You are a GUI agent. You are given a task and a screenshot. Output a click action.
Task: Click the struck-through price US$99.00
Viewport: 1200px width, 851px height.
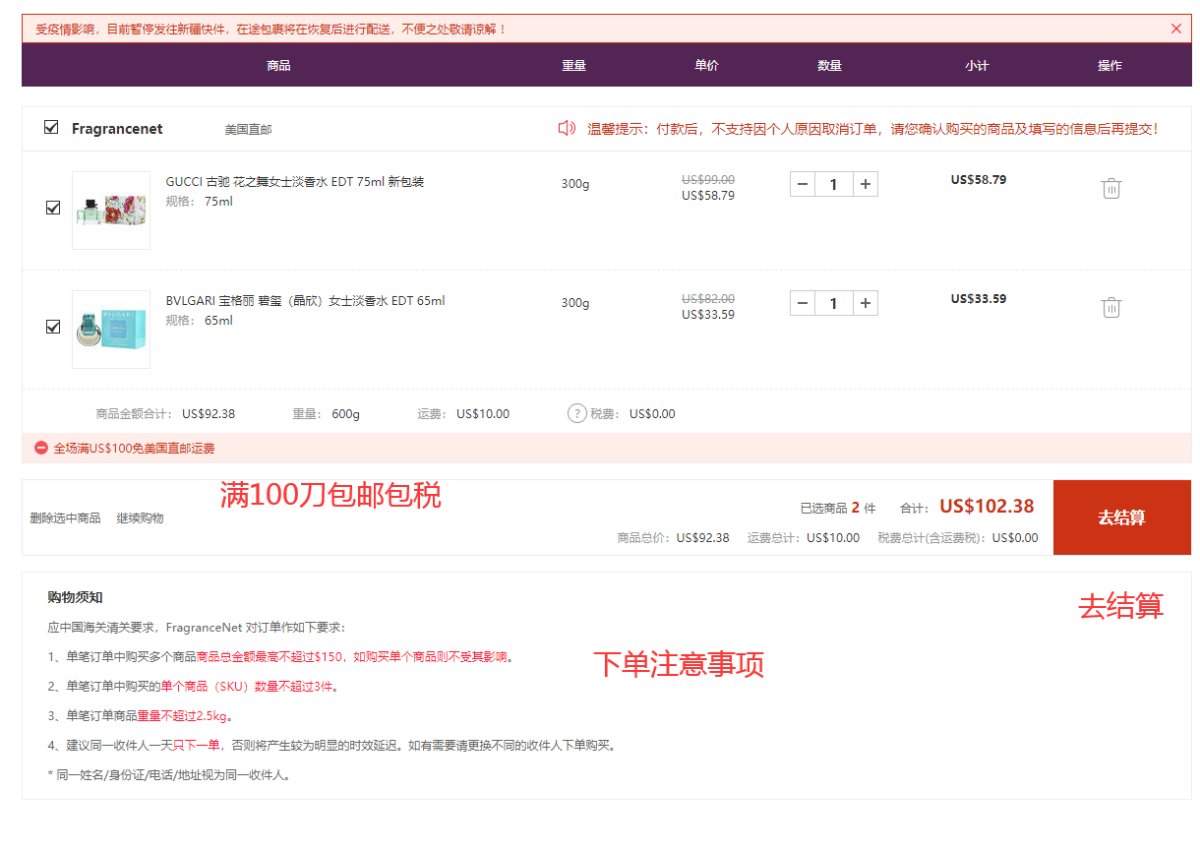[708, 180]
